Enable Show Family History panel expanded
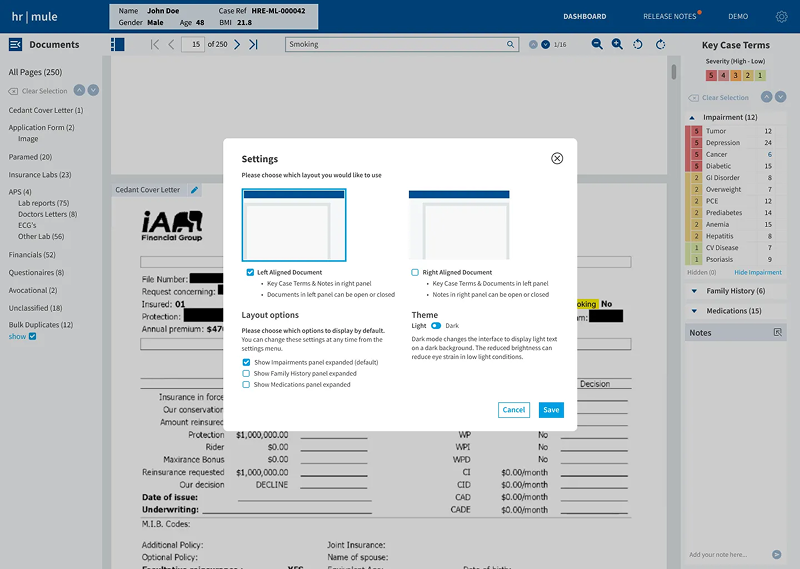This screenshot has width=800, height=569. tap(246, 374)
